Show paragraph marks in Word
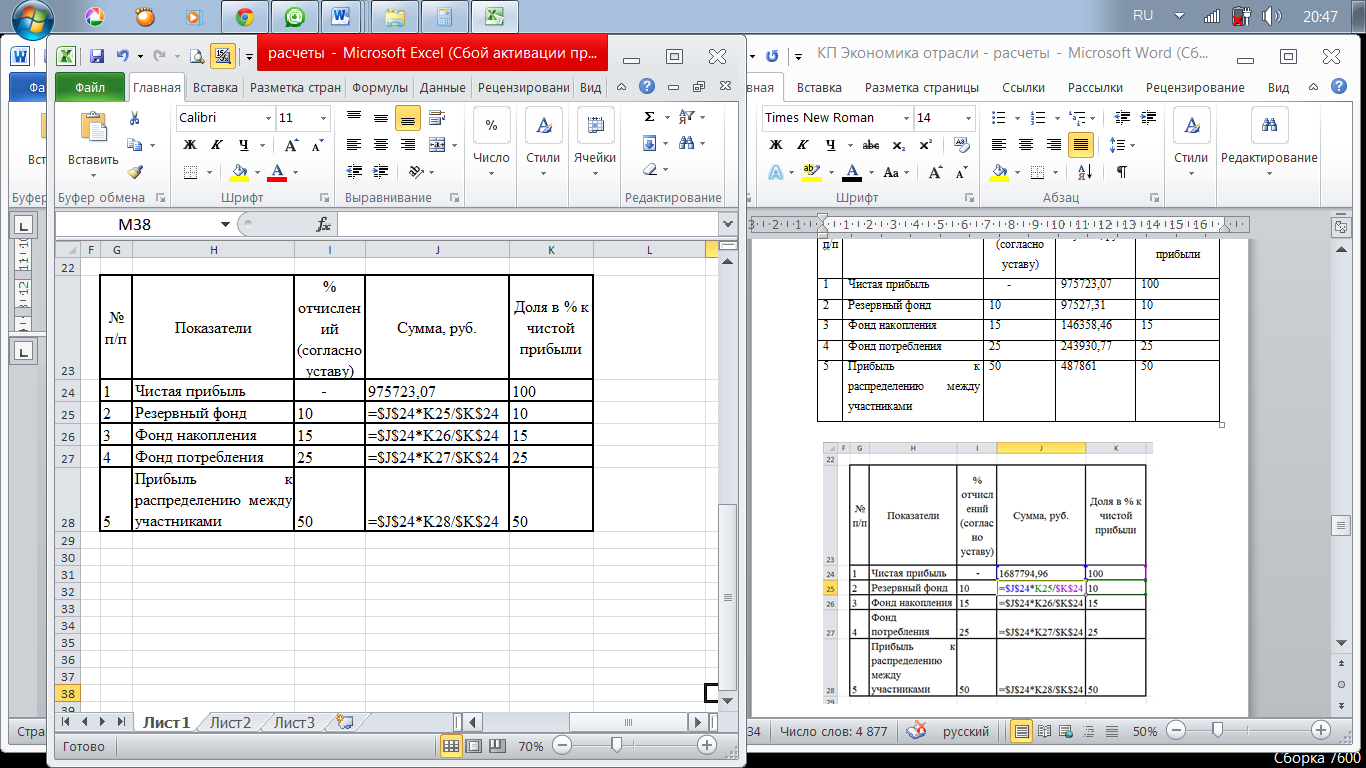 pos(1121,172)
